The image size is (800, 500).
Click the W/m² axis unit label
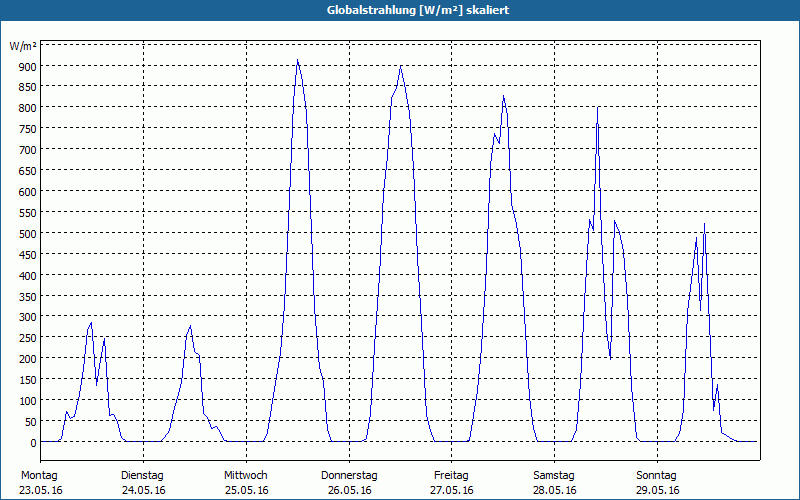click(23, 46)
